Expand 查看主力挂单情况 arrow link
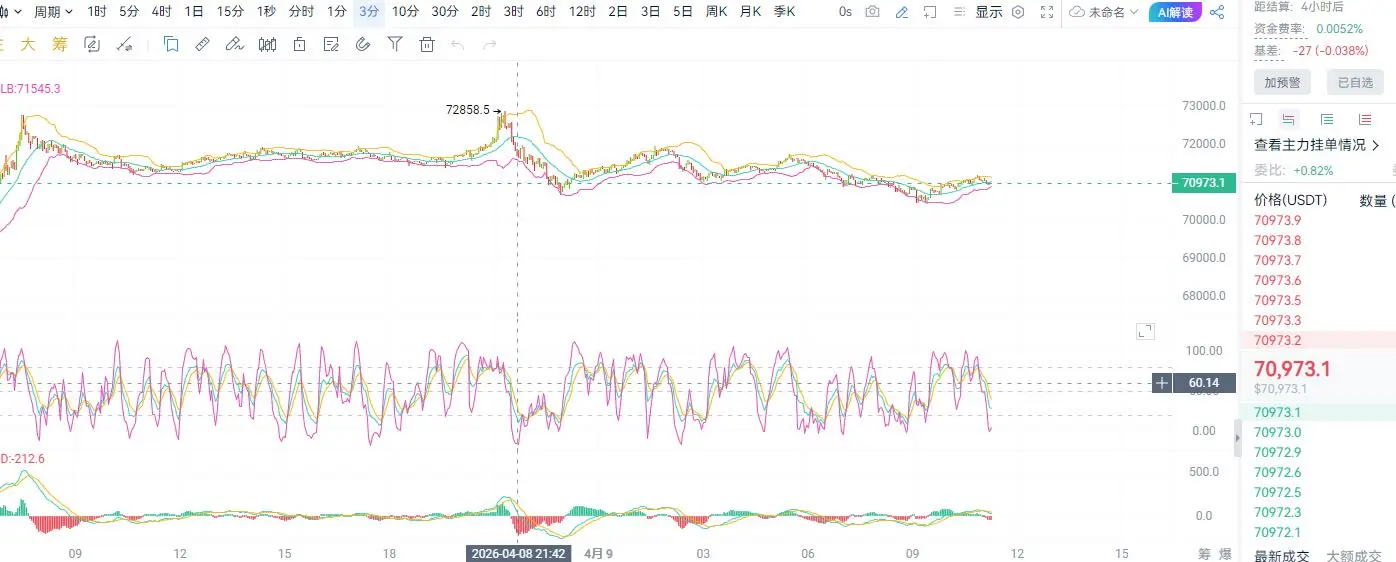 tap(1317, 145)
